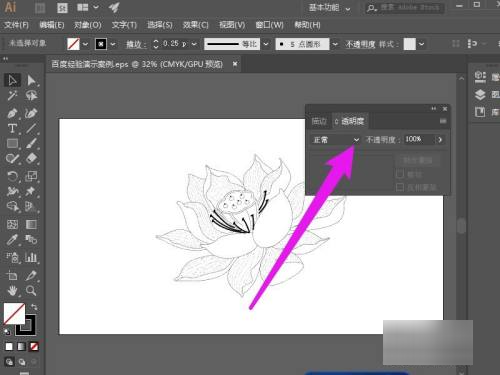Select the Zoom tool
The image size is (500, 375).
(31, 291)
